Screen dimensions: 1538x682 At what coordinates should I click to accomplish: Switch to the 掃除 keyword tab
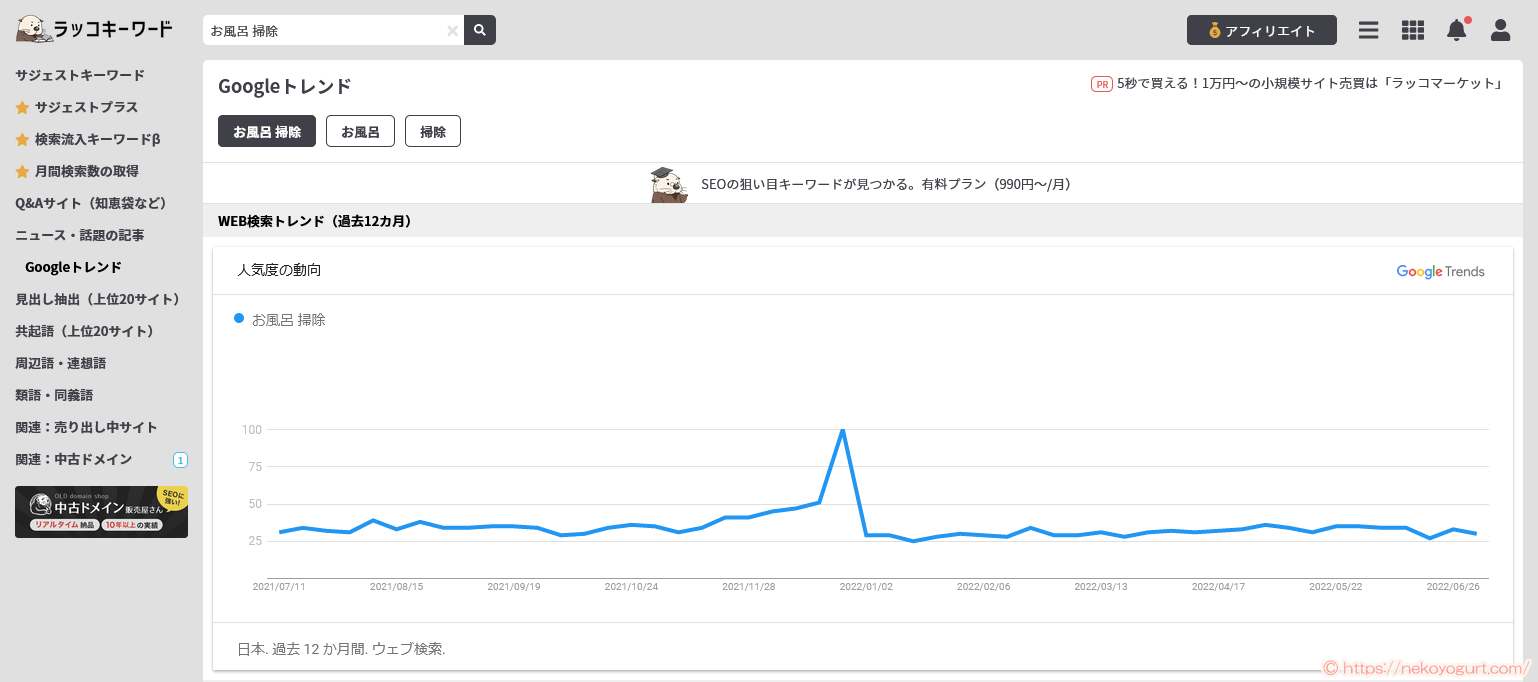point(432,131)
